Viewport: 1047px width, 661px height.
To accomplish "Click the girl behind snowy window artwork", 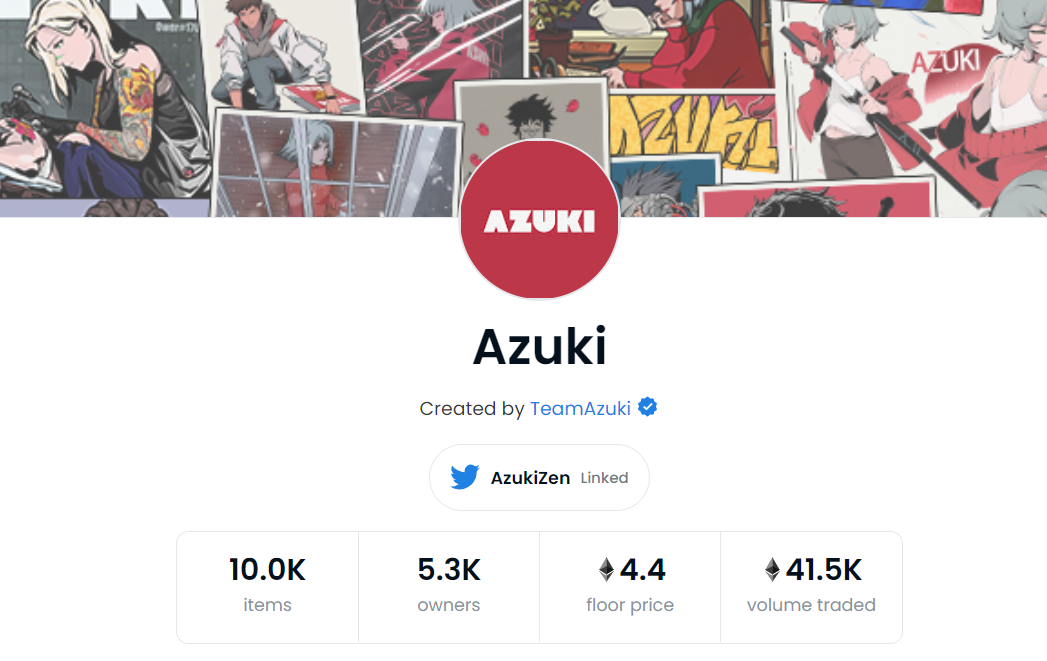I will click(x=337, y=166).
